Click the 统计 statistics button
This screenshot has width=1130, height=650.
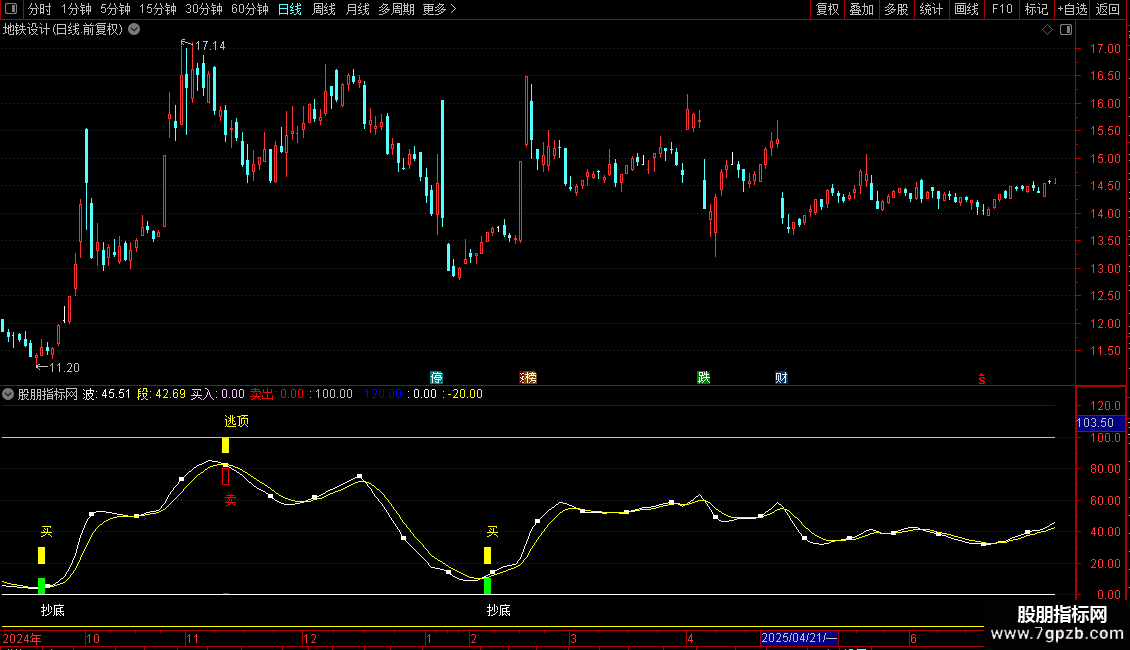[x=931, y=9]
